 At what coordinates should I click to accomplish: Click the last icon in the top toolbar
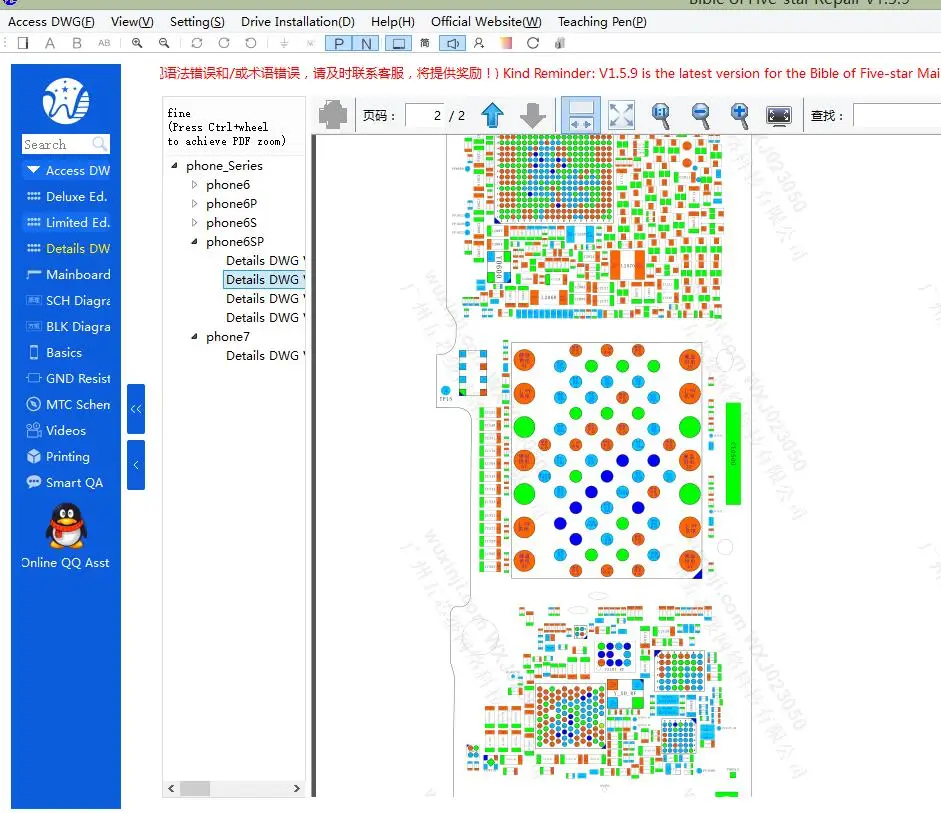[x=560, y=43]
